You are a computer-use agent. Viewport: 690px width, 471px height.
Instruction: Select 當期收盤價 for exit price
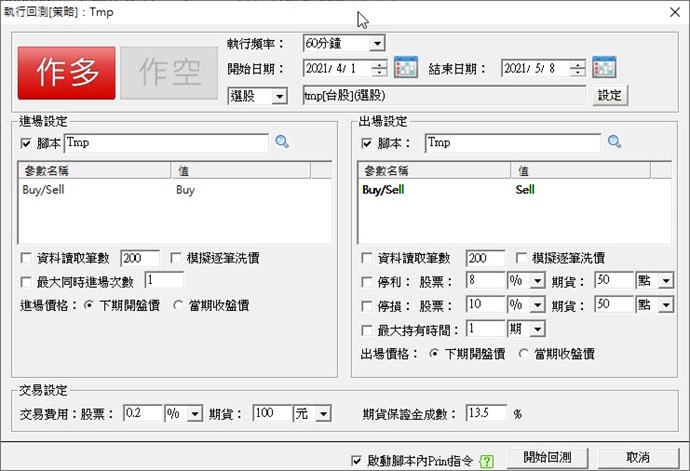click(524, 353)
